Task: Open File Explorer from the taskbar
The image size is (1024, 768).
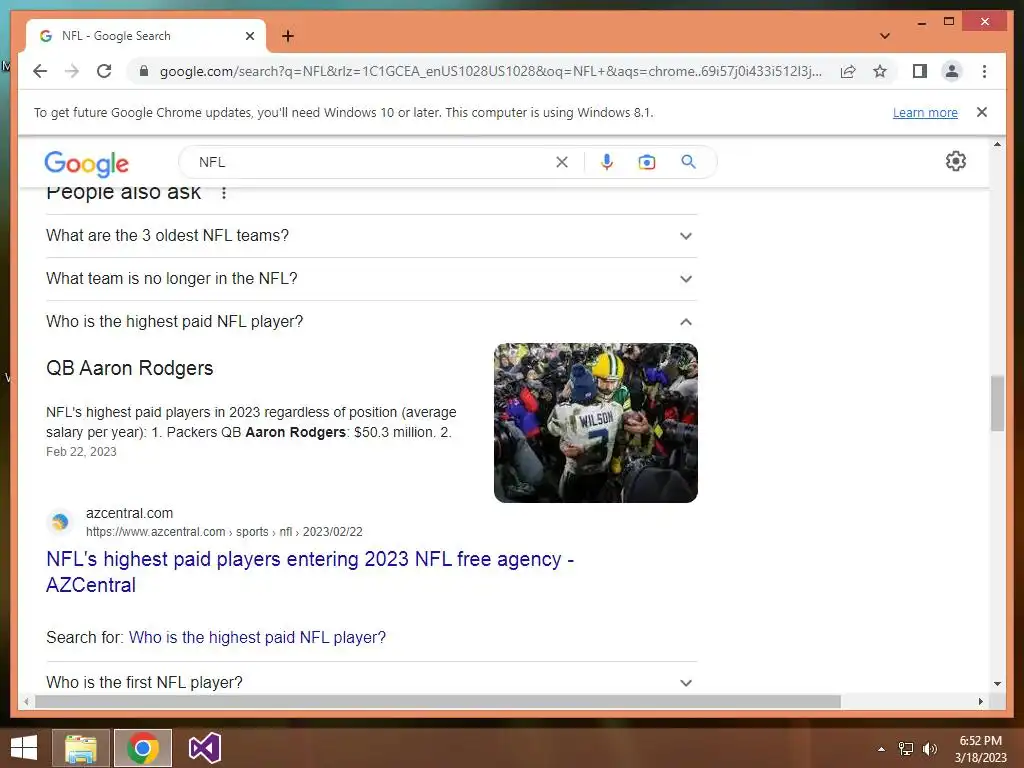Action: tap(80, 748)
